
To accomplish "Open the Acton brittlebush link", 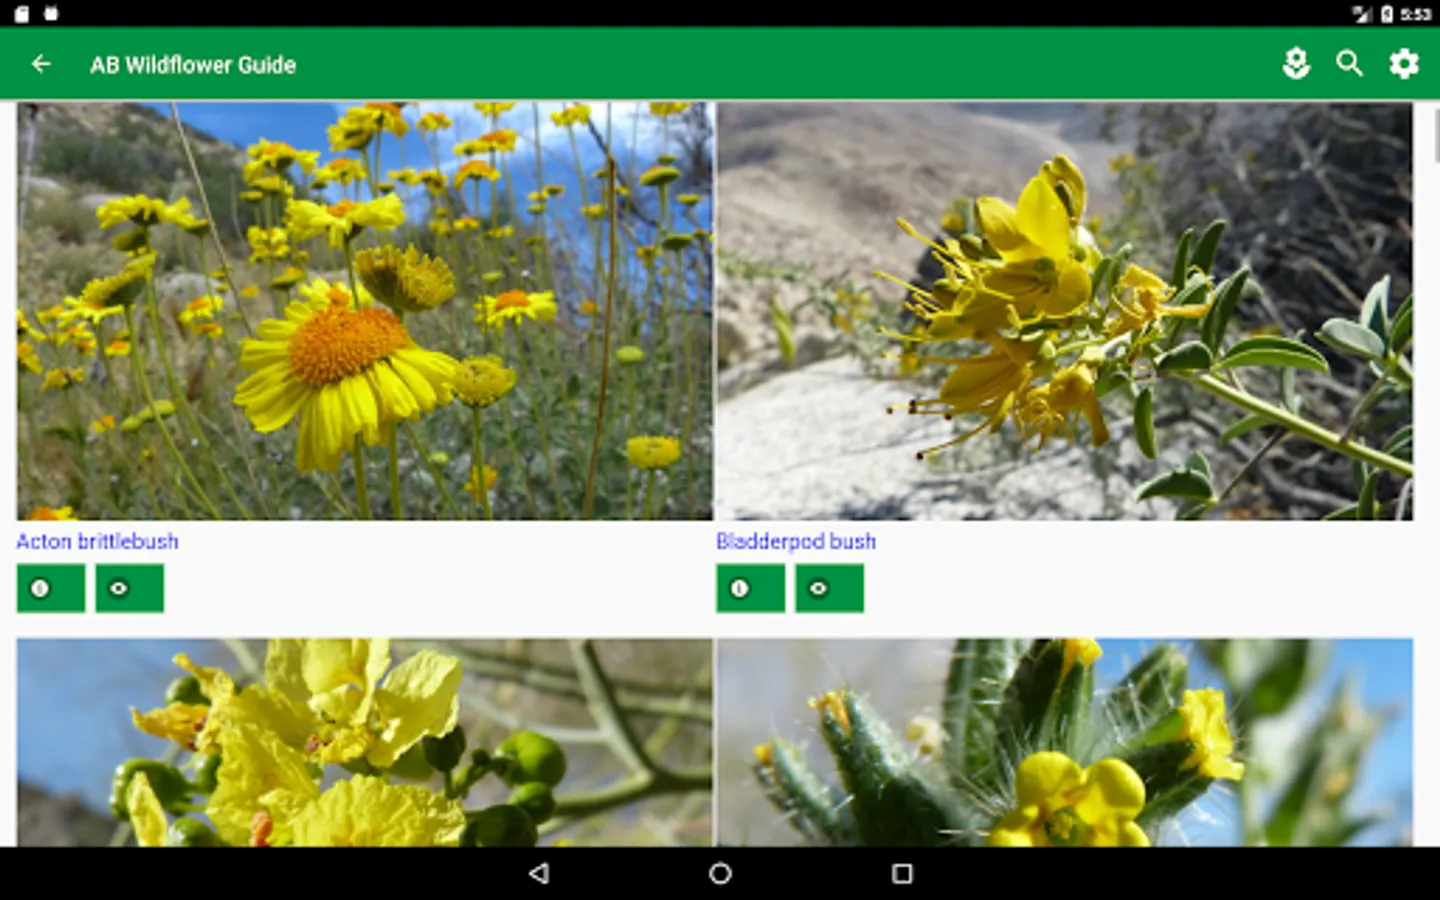I will (97, 541).
